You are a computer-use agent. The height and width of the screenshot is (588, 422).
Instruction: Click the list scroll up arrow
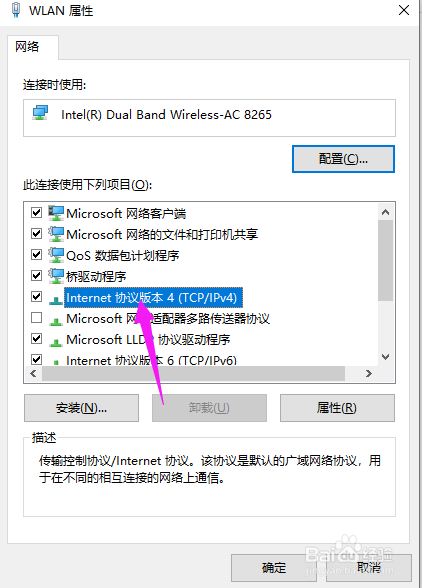pos(385,212)
